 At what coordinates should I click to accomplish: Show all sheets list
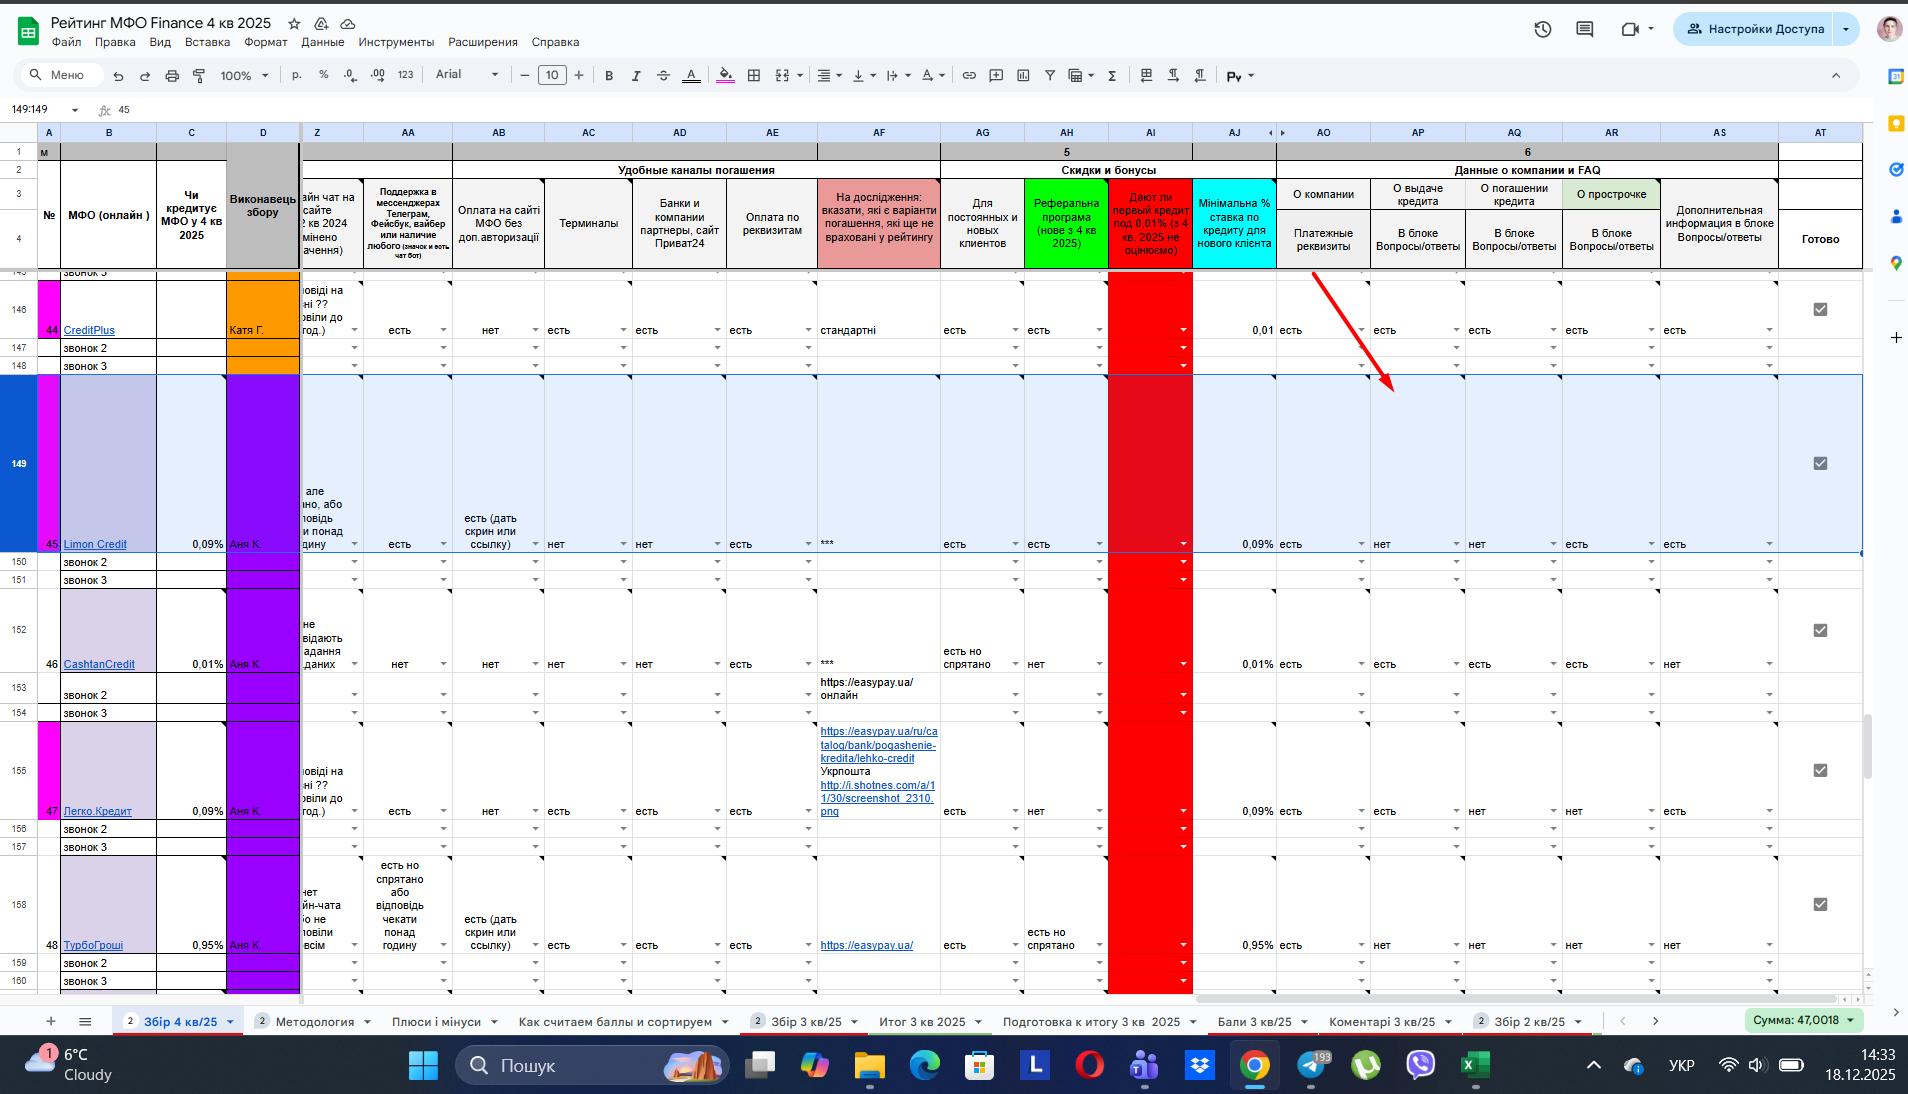tap(85, 1021)
